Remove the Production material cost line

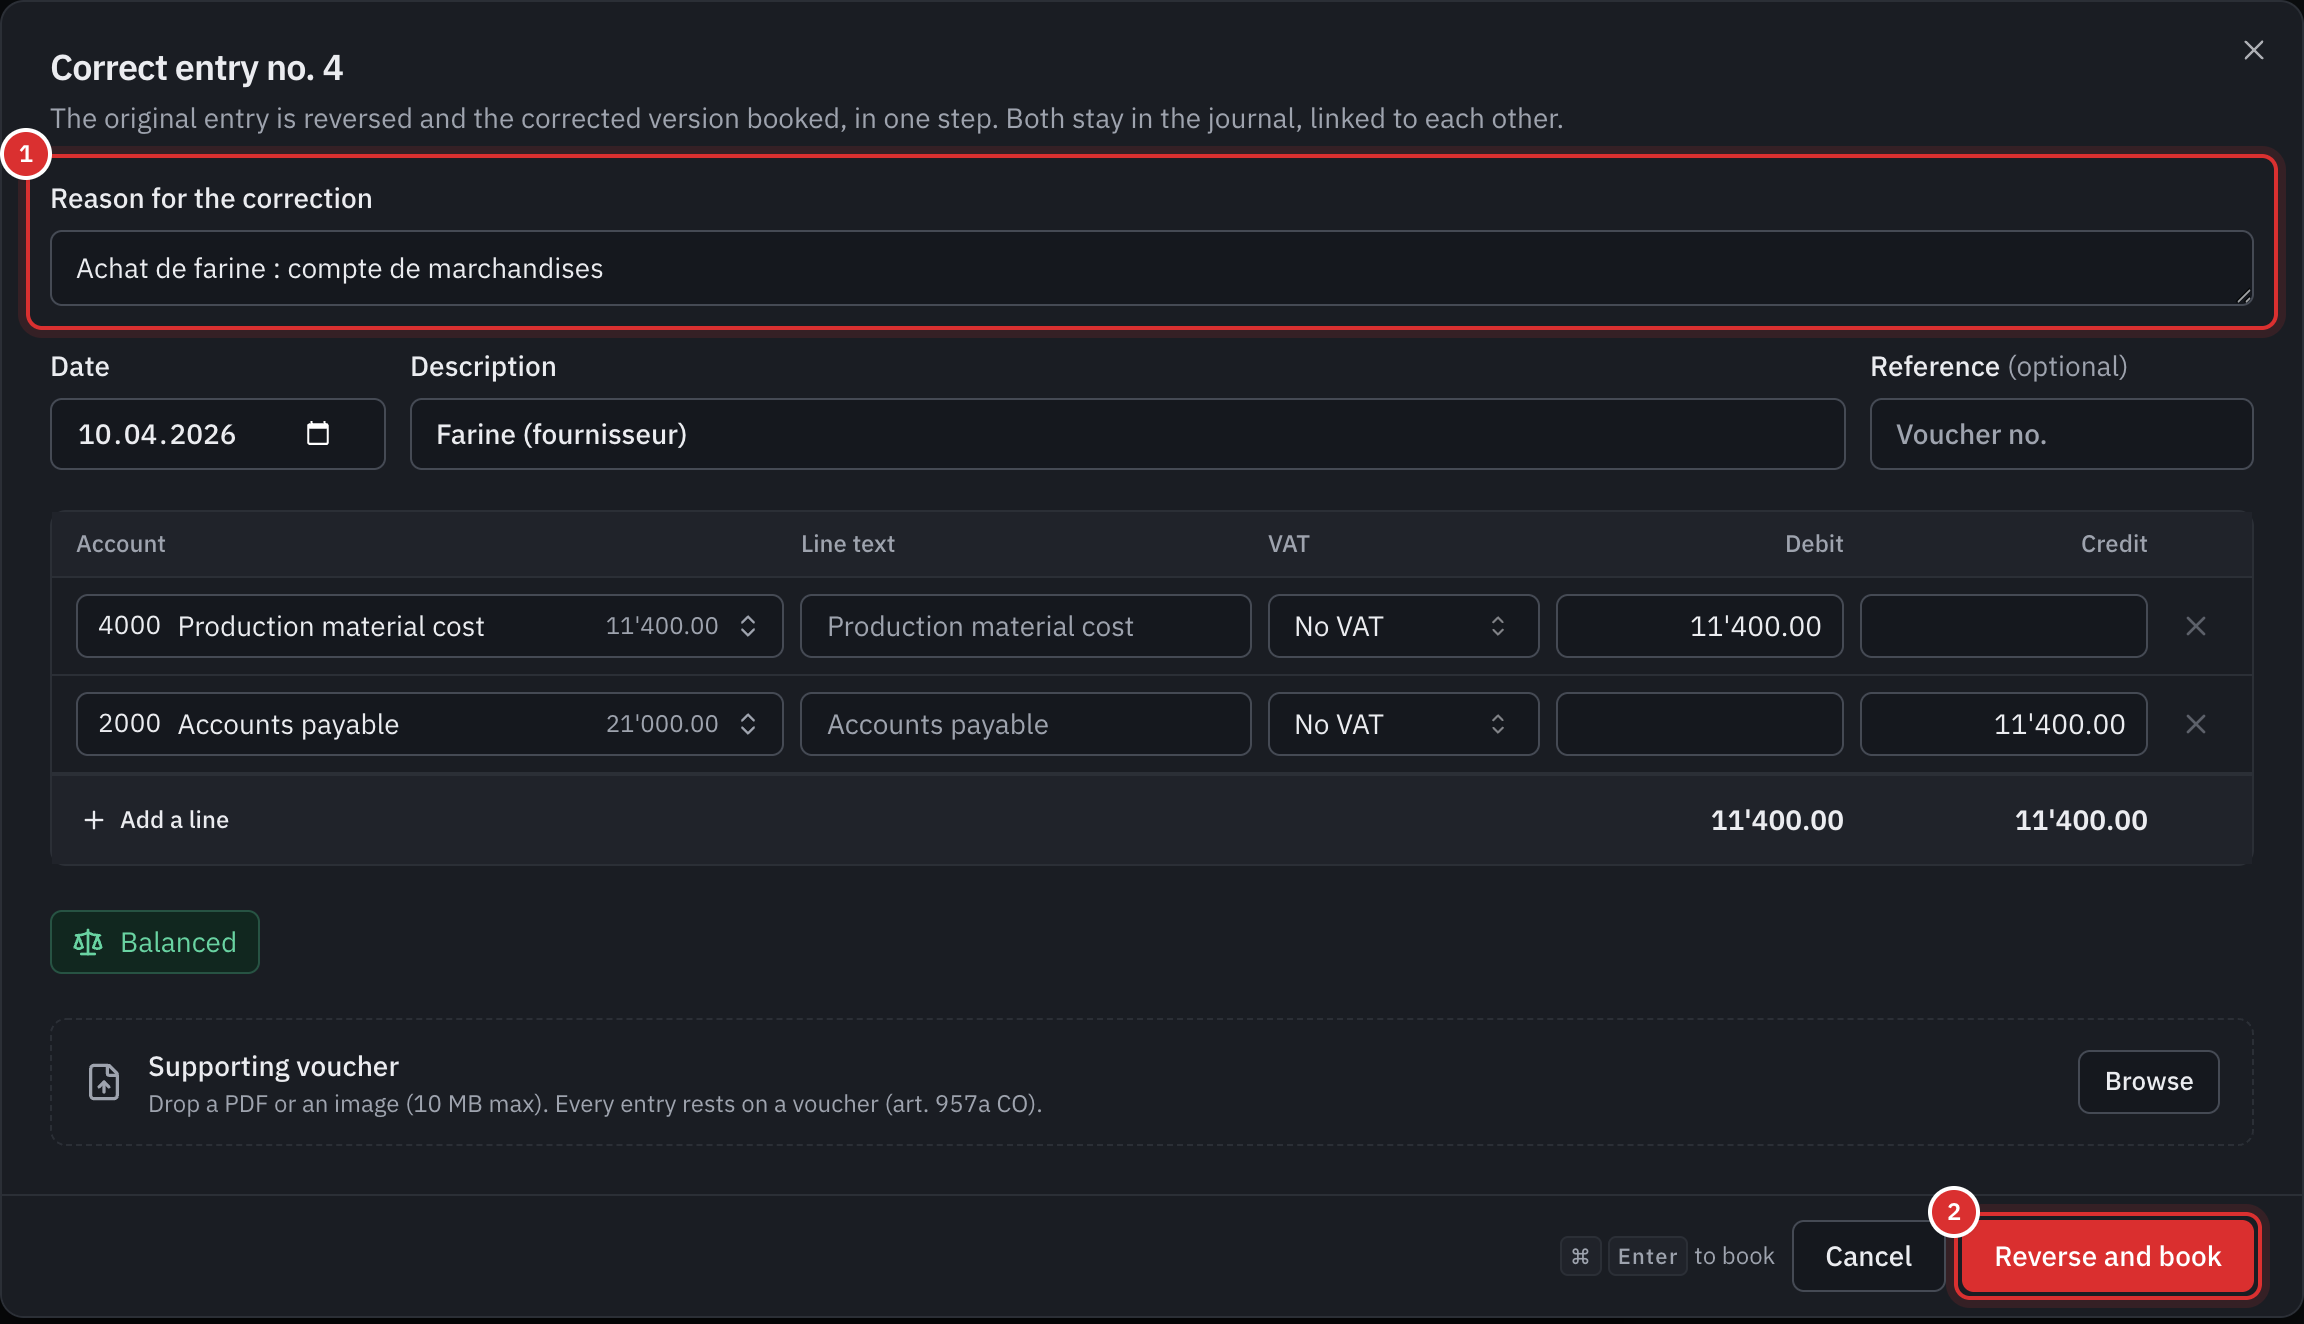point(2196,626)
